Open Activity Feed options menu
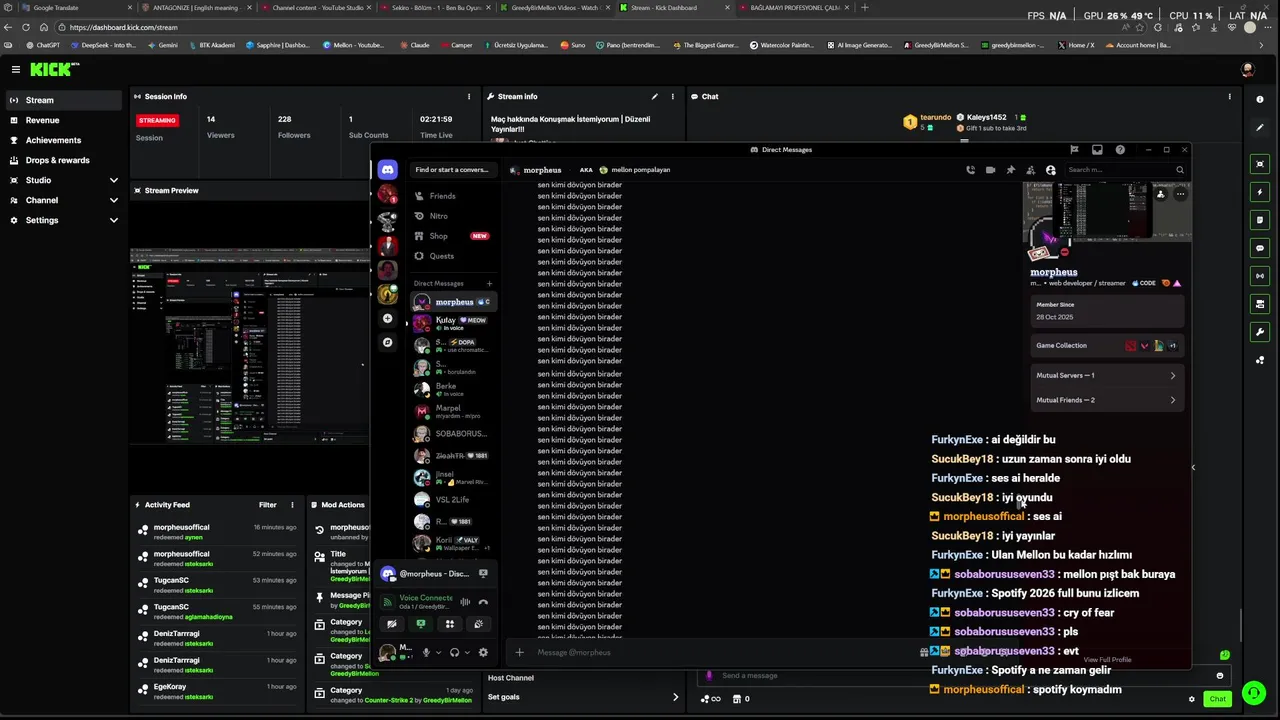1280x720 pixels. coord(292,505)
